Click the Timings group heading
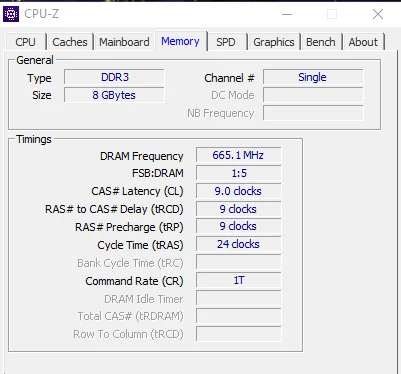 click(34, 139)
